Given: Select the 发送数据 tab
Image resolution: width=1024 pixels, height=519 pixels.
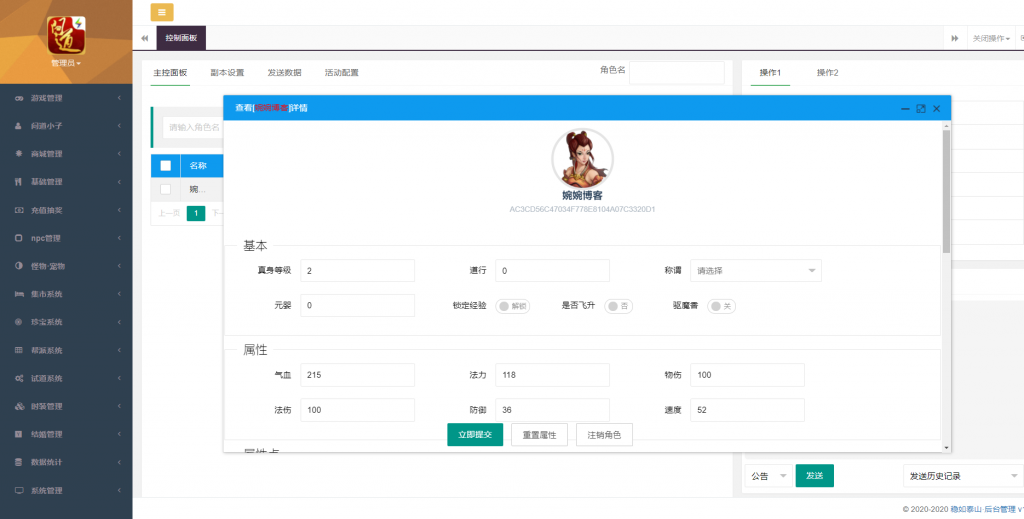Looking at the screenshot, I should coord(284,72).
